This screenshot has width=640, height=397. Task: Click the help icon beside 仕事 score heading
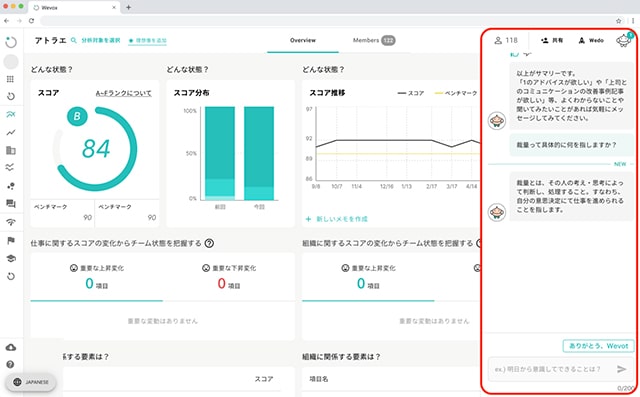(209, 243)
